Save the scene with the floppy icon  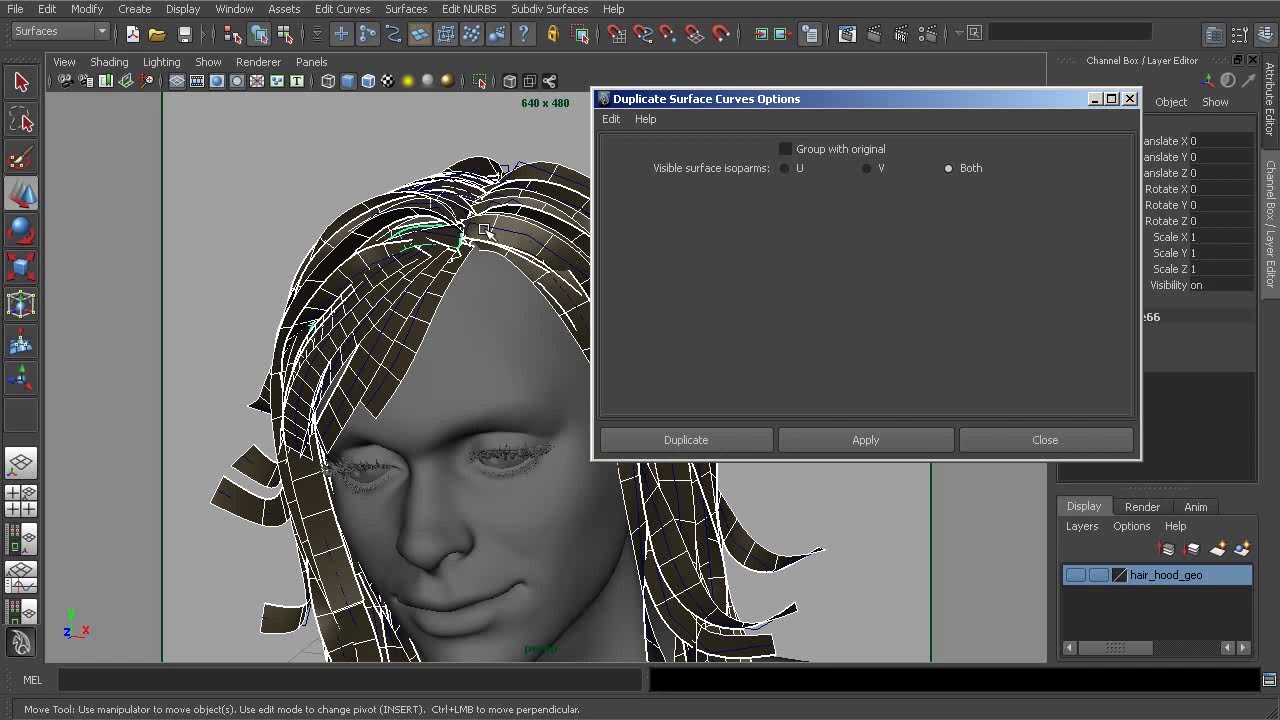(184, 34)
